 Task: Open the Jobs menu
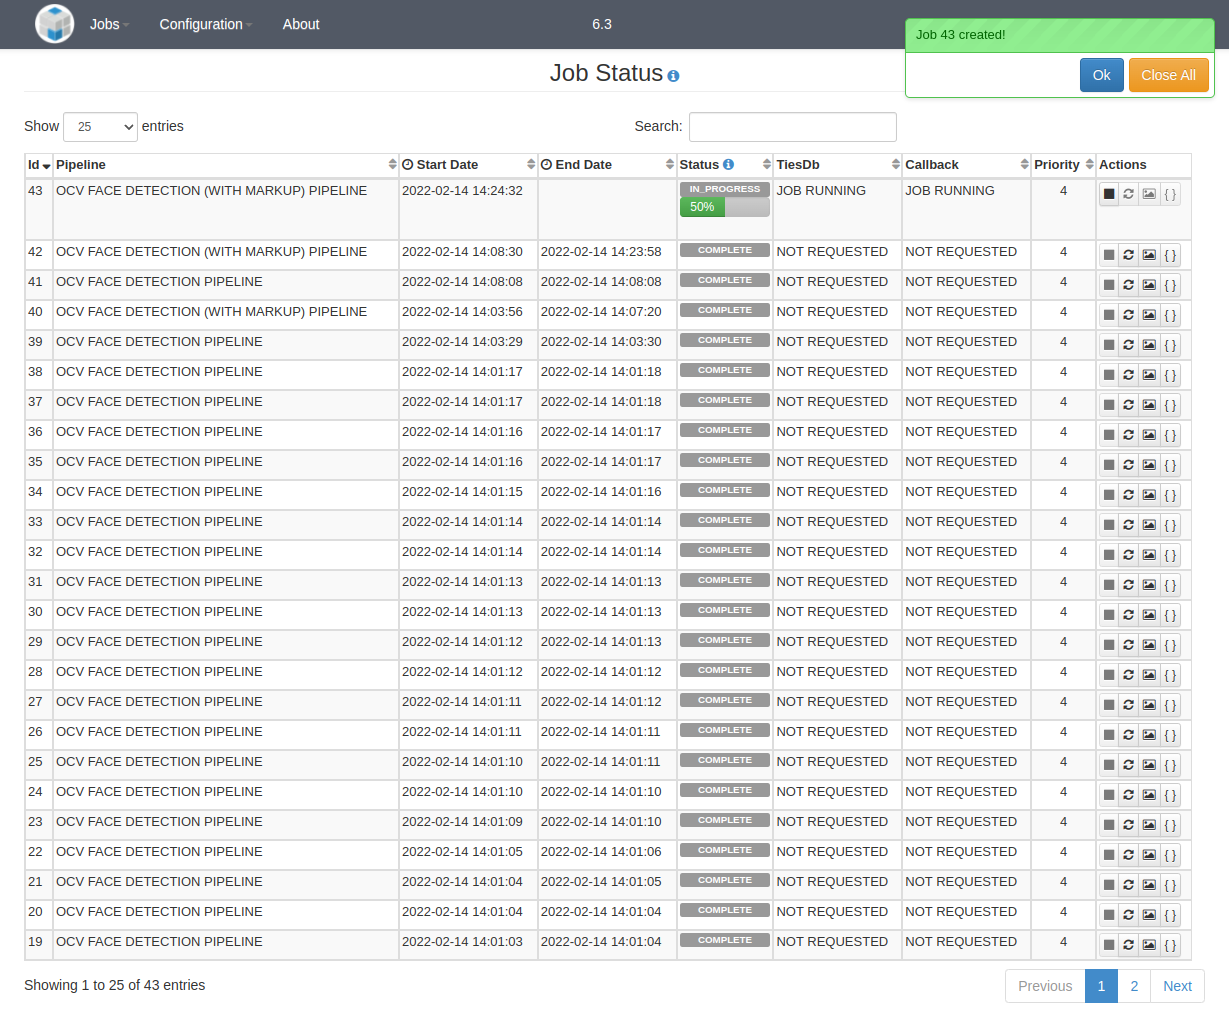coord(109,24)
